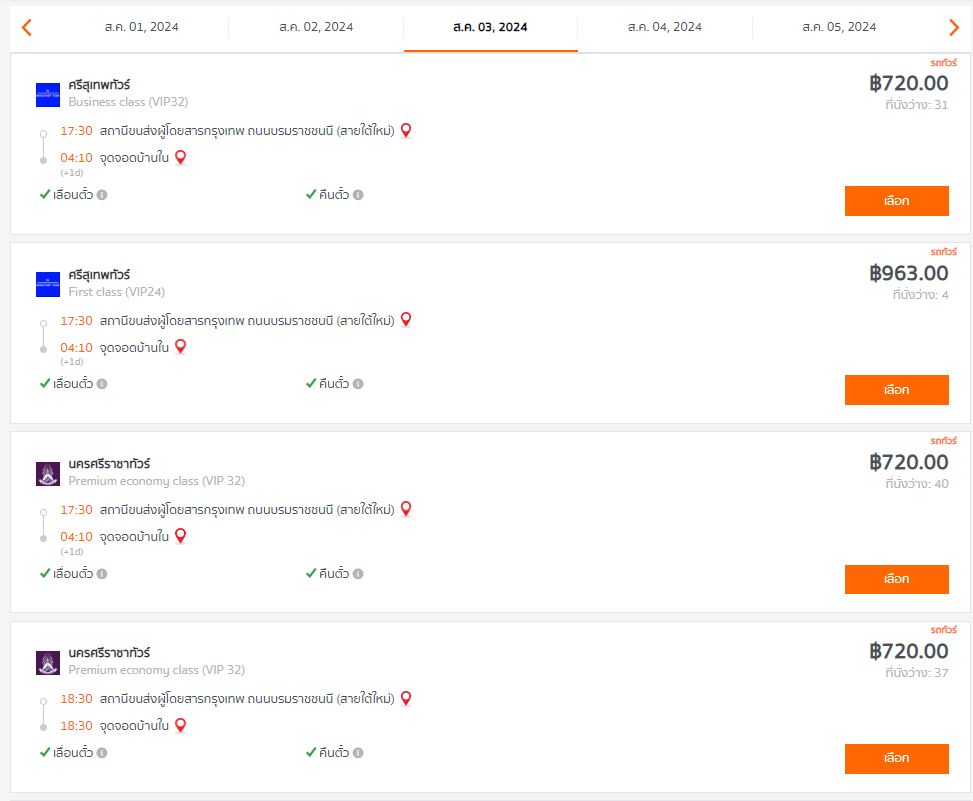Click info icon next to first trip's คืนตั๋ว
Image resolution: width=973 pixels, height=801 pixels.
point(358,195)
